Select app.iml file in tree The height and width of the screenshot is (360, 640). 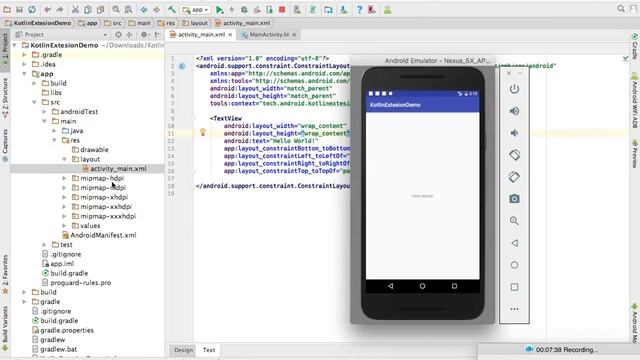(58, 264)
